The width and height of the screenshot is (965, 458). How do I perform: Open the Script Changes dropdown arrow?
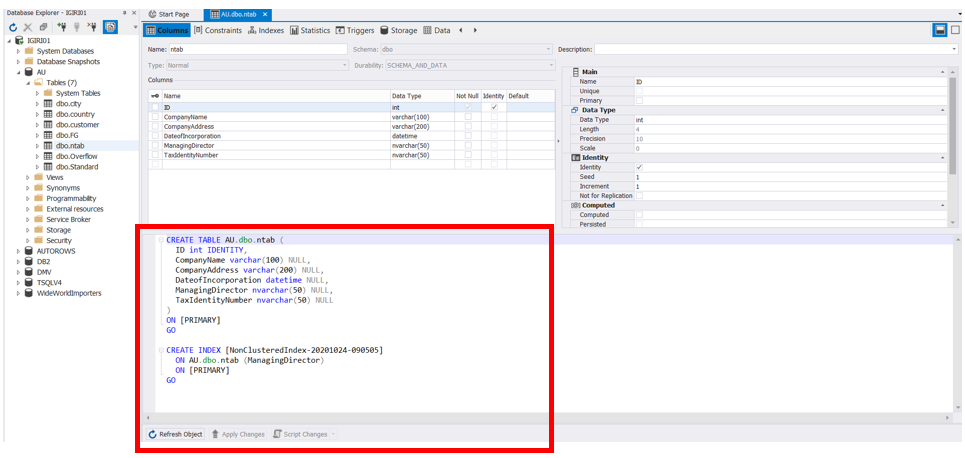334,434
